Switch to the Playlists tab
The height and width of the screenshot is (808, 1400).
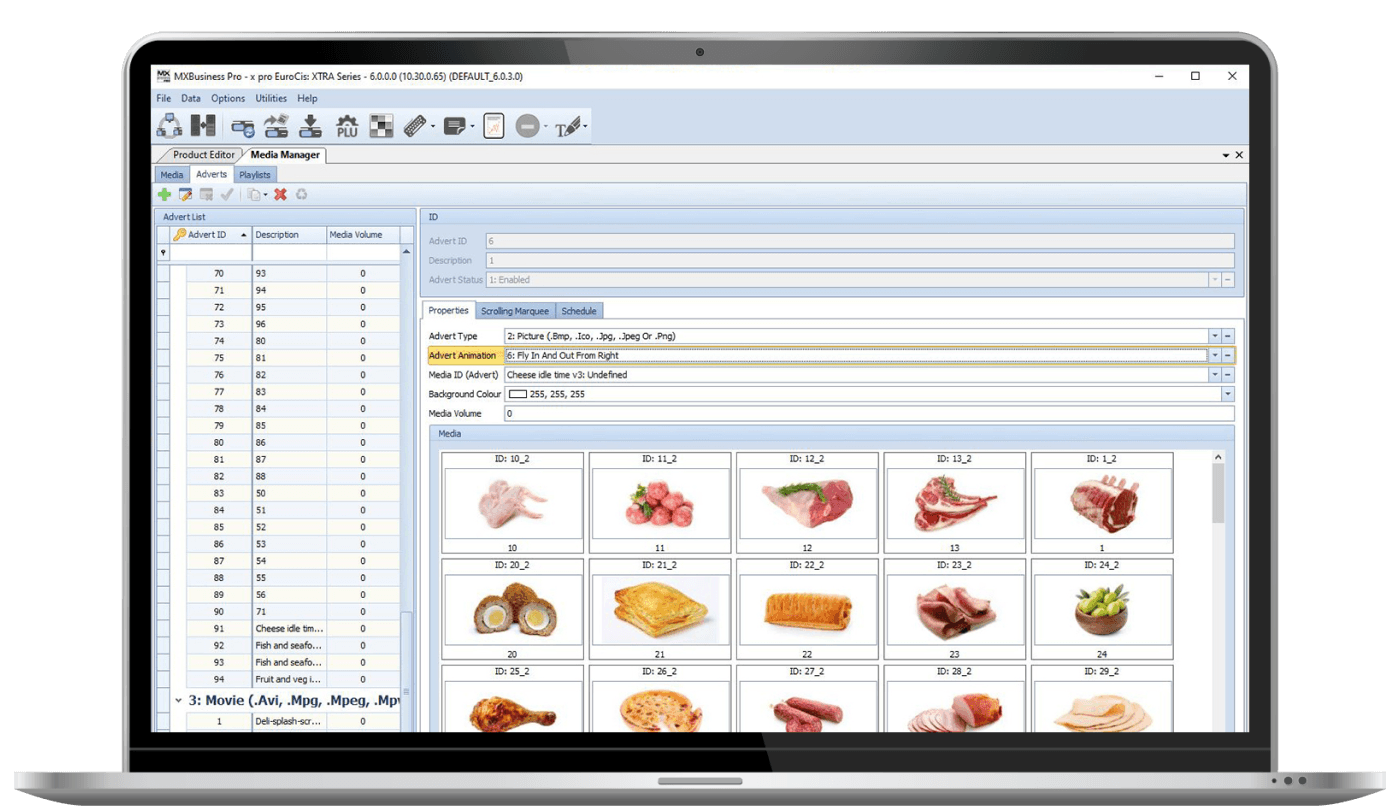point(255,175)
